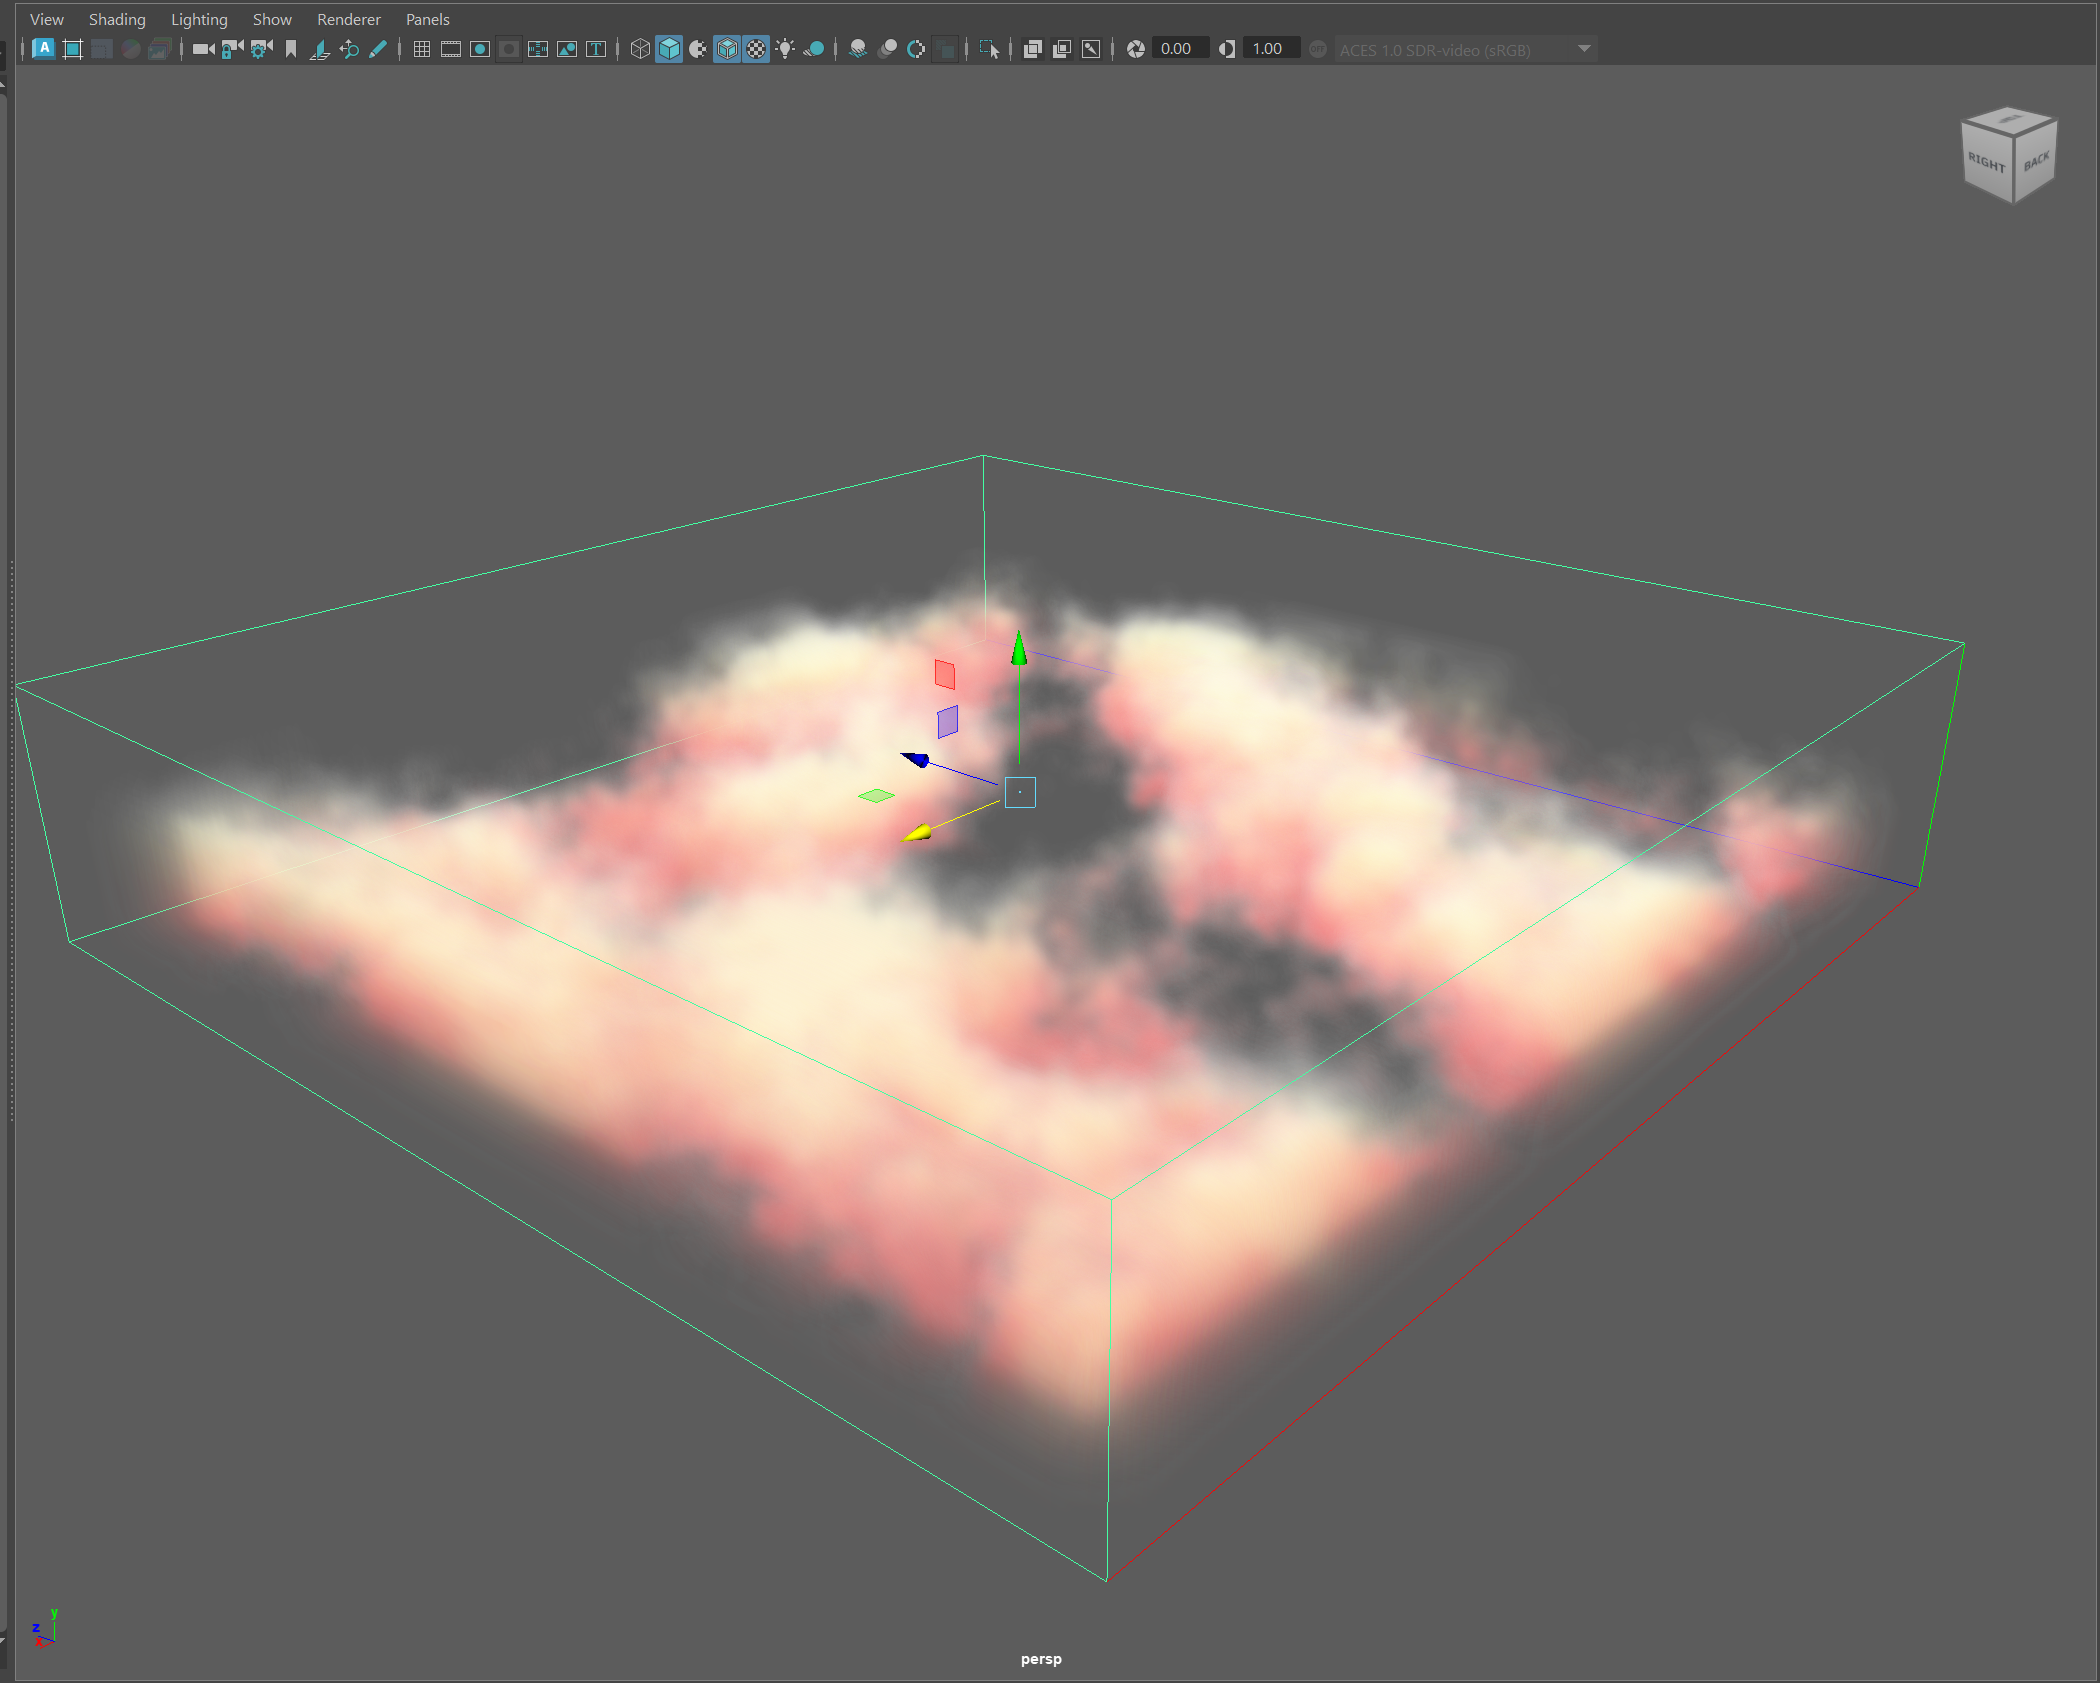Image resolution: width=2100 pixels, height=1683 pixels.
Task: Click the RIGHT face of View Cube
Action: pos(1986,163)
